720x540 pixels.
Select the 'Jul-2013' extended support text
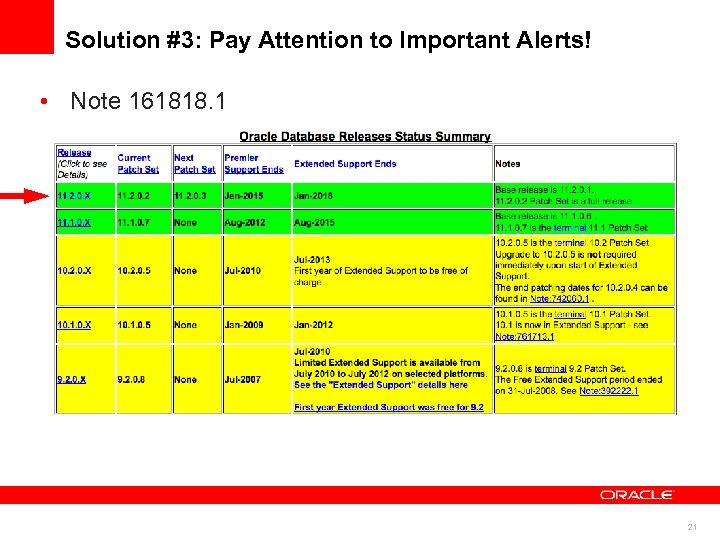point(312,259)
